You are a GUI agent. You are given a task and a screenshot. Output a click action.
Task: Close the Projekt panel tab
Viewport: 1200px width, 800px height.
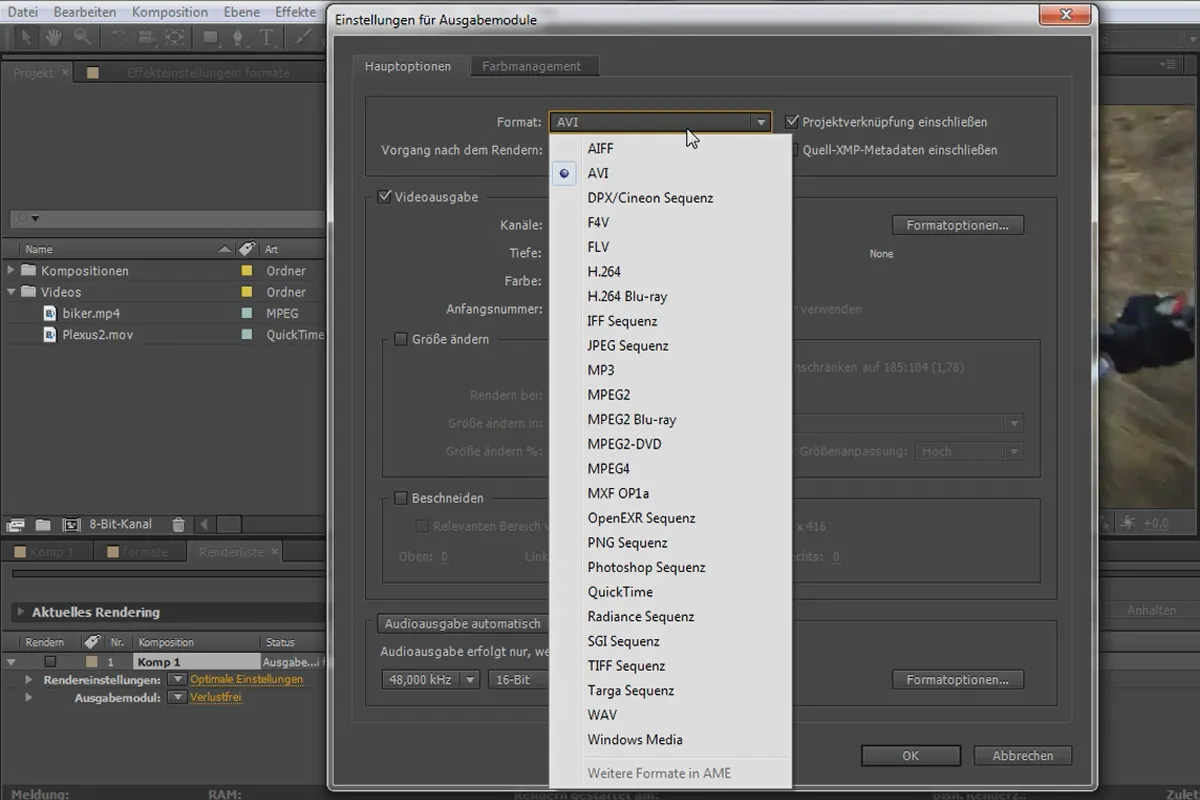click(x=65, y=73)
